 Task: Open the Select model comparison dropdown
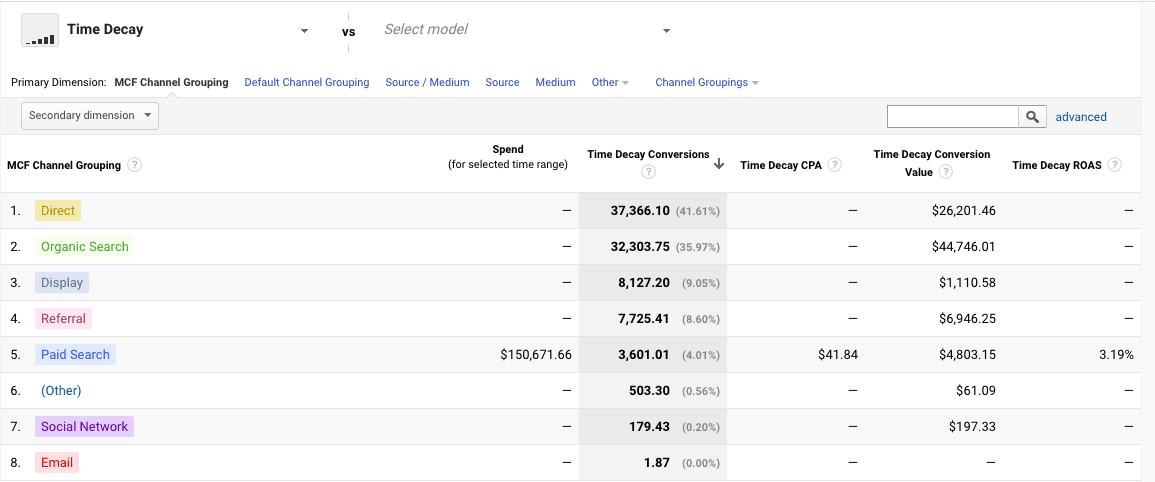click(x=666, y=31)
